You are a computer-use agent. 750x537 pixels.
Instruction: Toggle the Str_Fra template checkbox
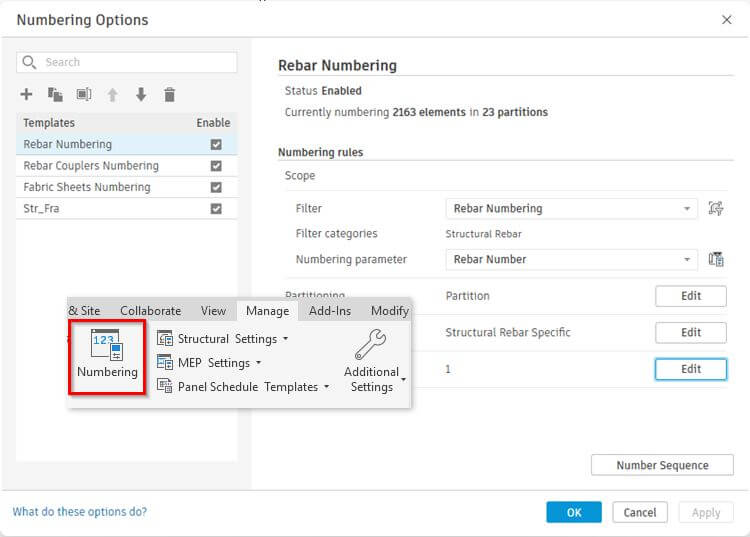216,209
